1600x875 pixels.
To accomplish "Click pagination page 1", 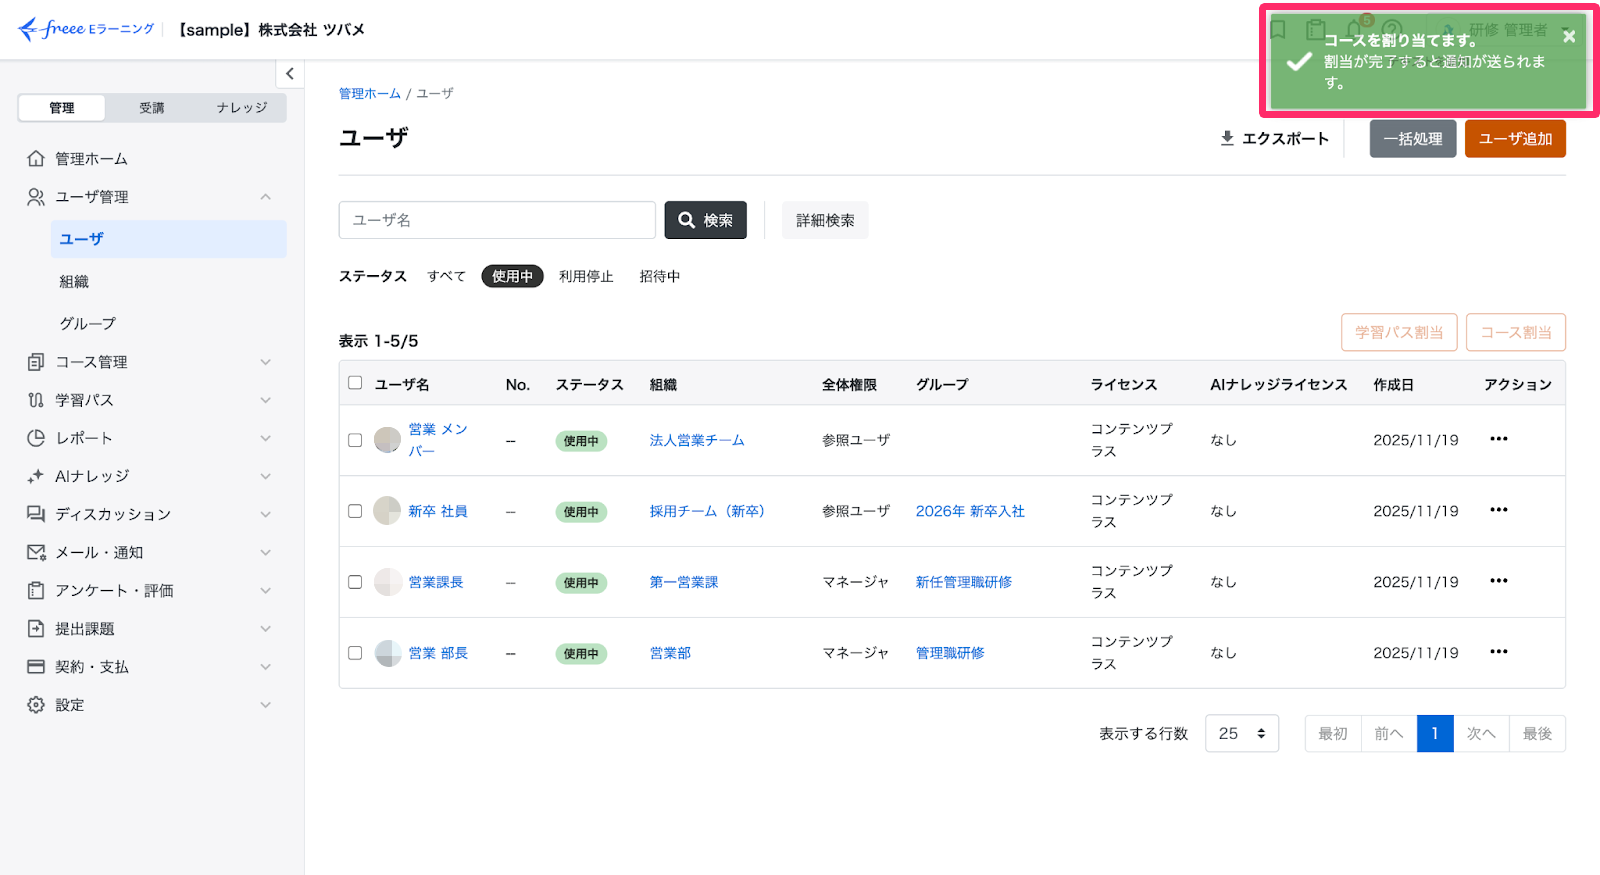I will [x=1435, y=734].
